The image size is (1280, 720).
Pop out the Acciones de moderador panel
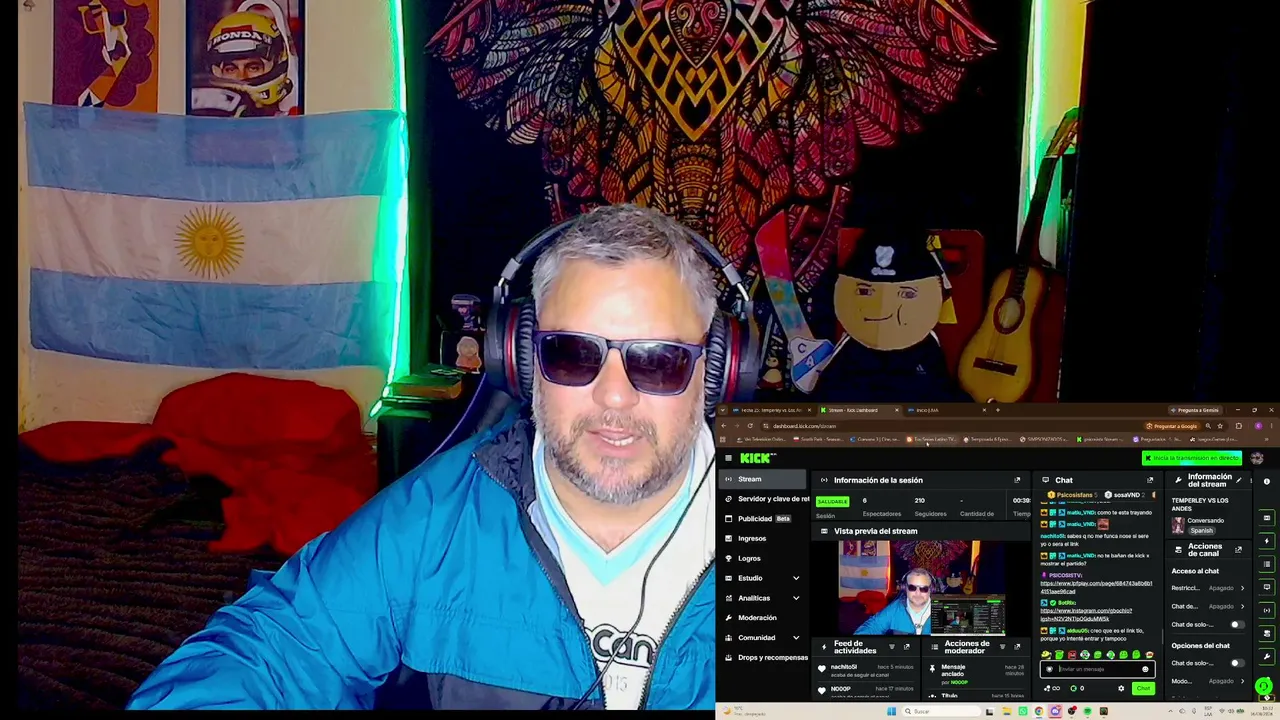pyautogui.click(x=1017, y=646)
